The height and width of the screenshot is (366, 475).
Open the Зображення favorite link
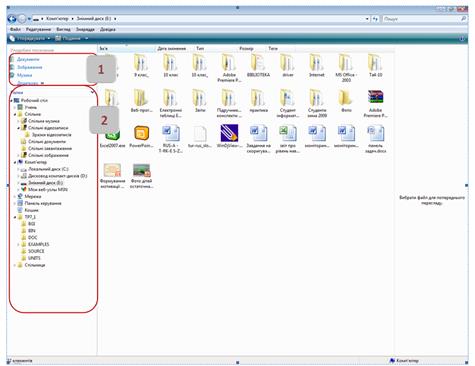pyautogui.click(x=30, y=67)
